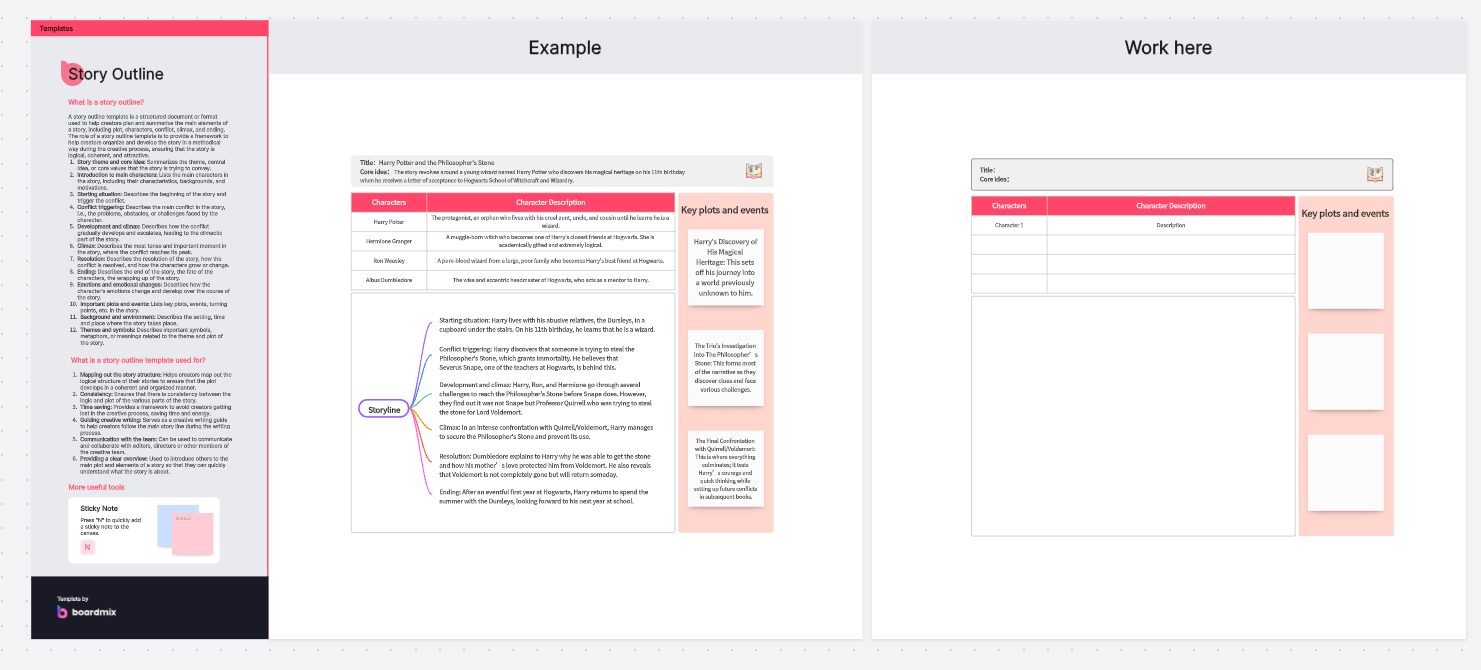Select the Work here frame header
This screenshot has width=1481, height=670.
click(1168, 48)
